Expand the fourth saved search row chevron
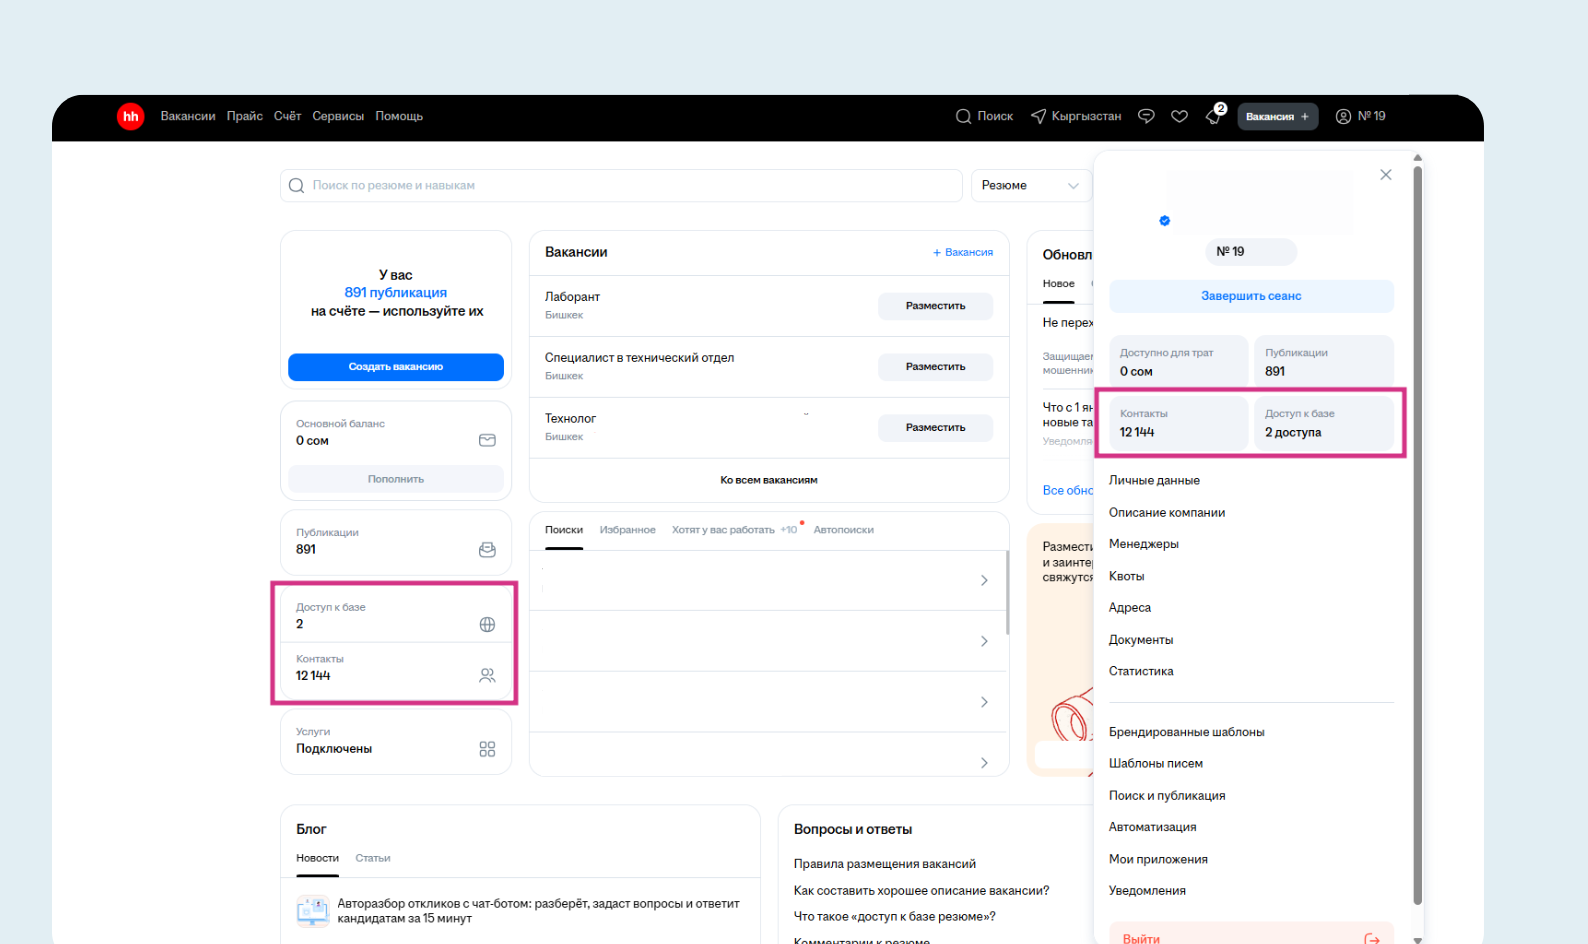This screenshot has width=1588, height=944. tap(984, 763)
